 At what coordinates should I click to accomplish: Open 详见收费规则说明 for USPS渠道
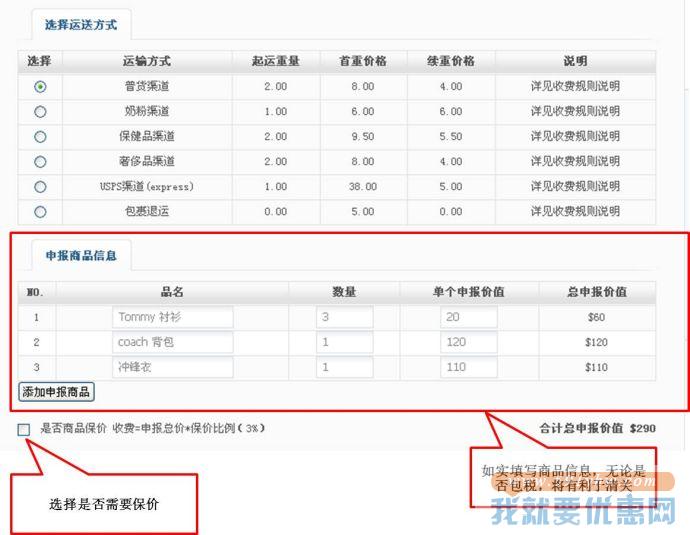(x=575, y=187)
